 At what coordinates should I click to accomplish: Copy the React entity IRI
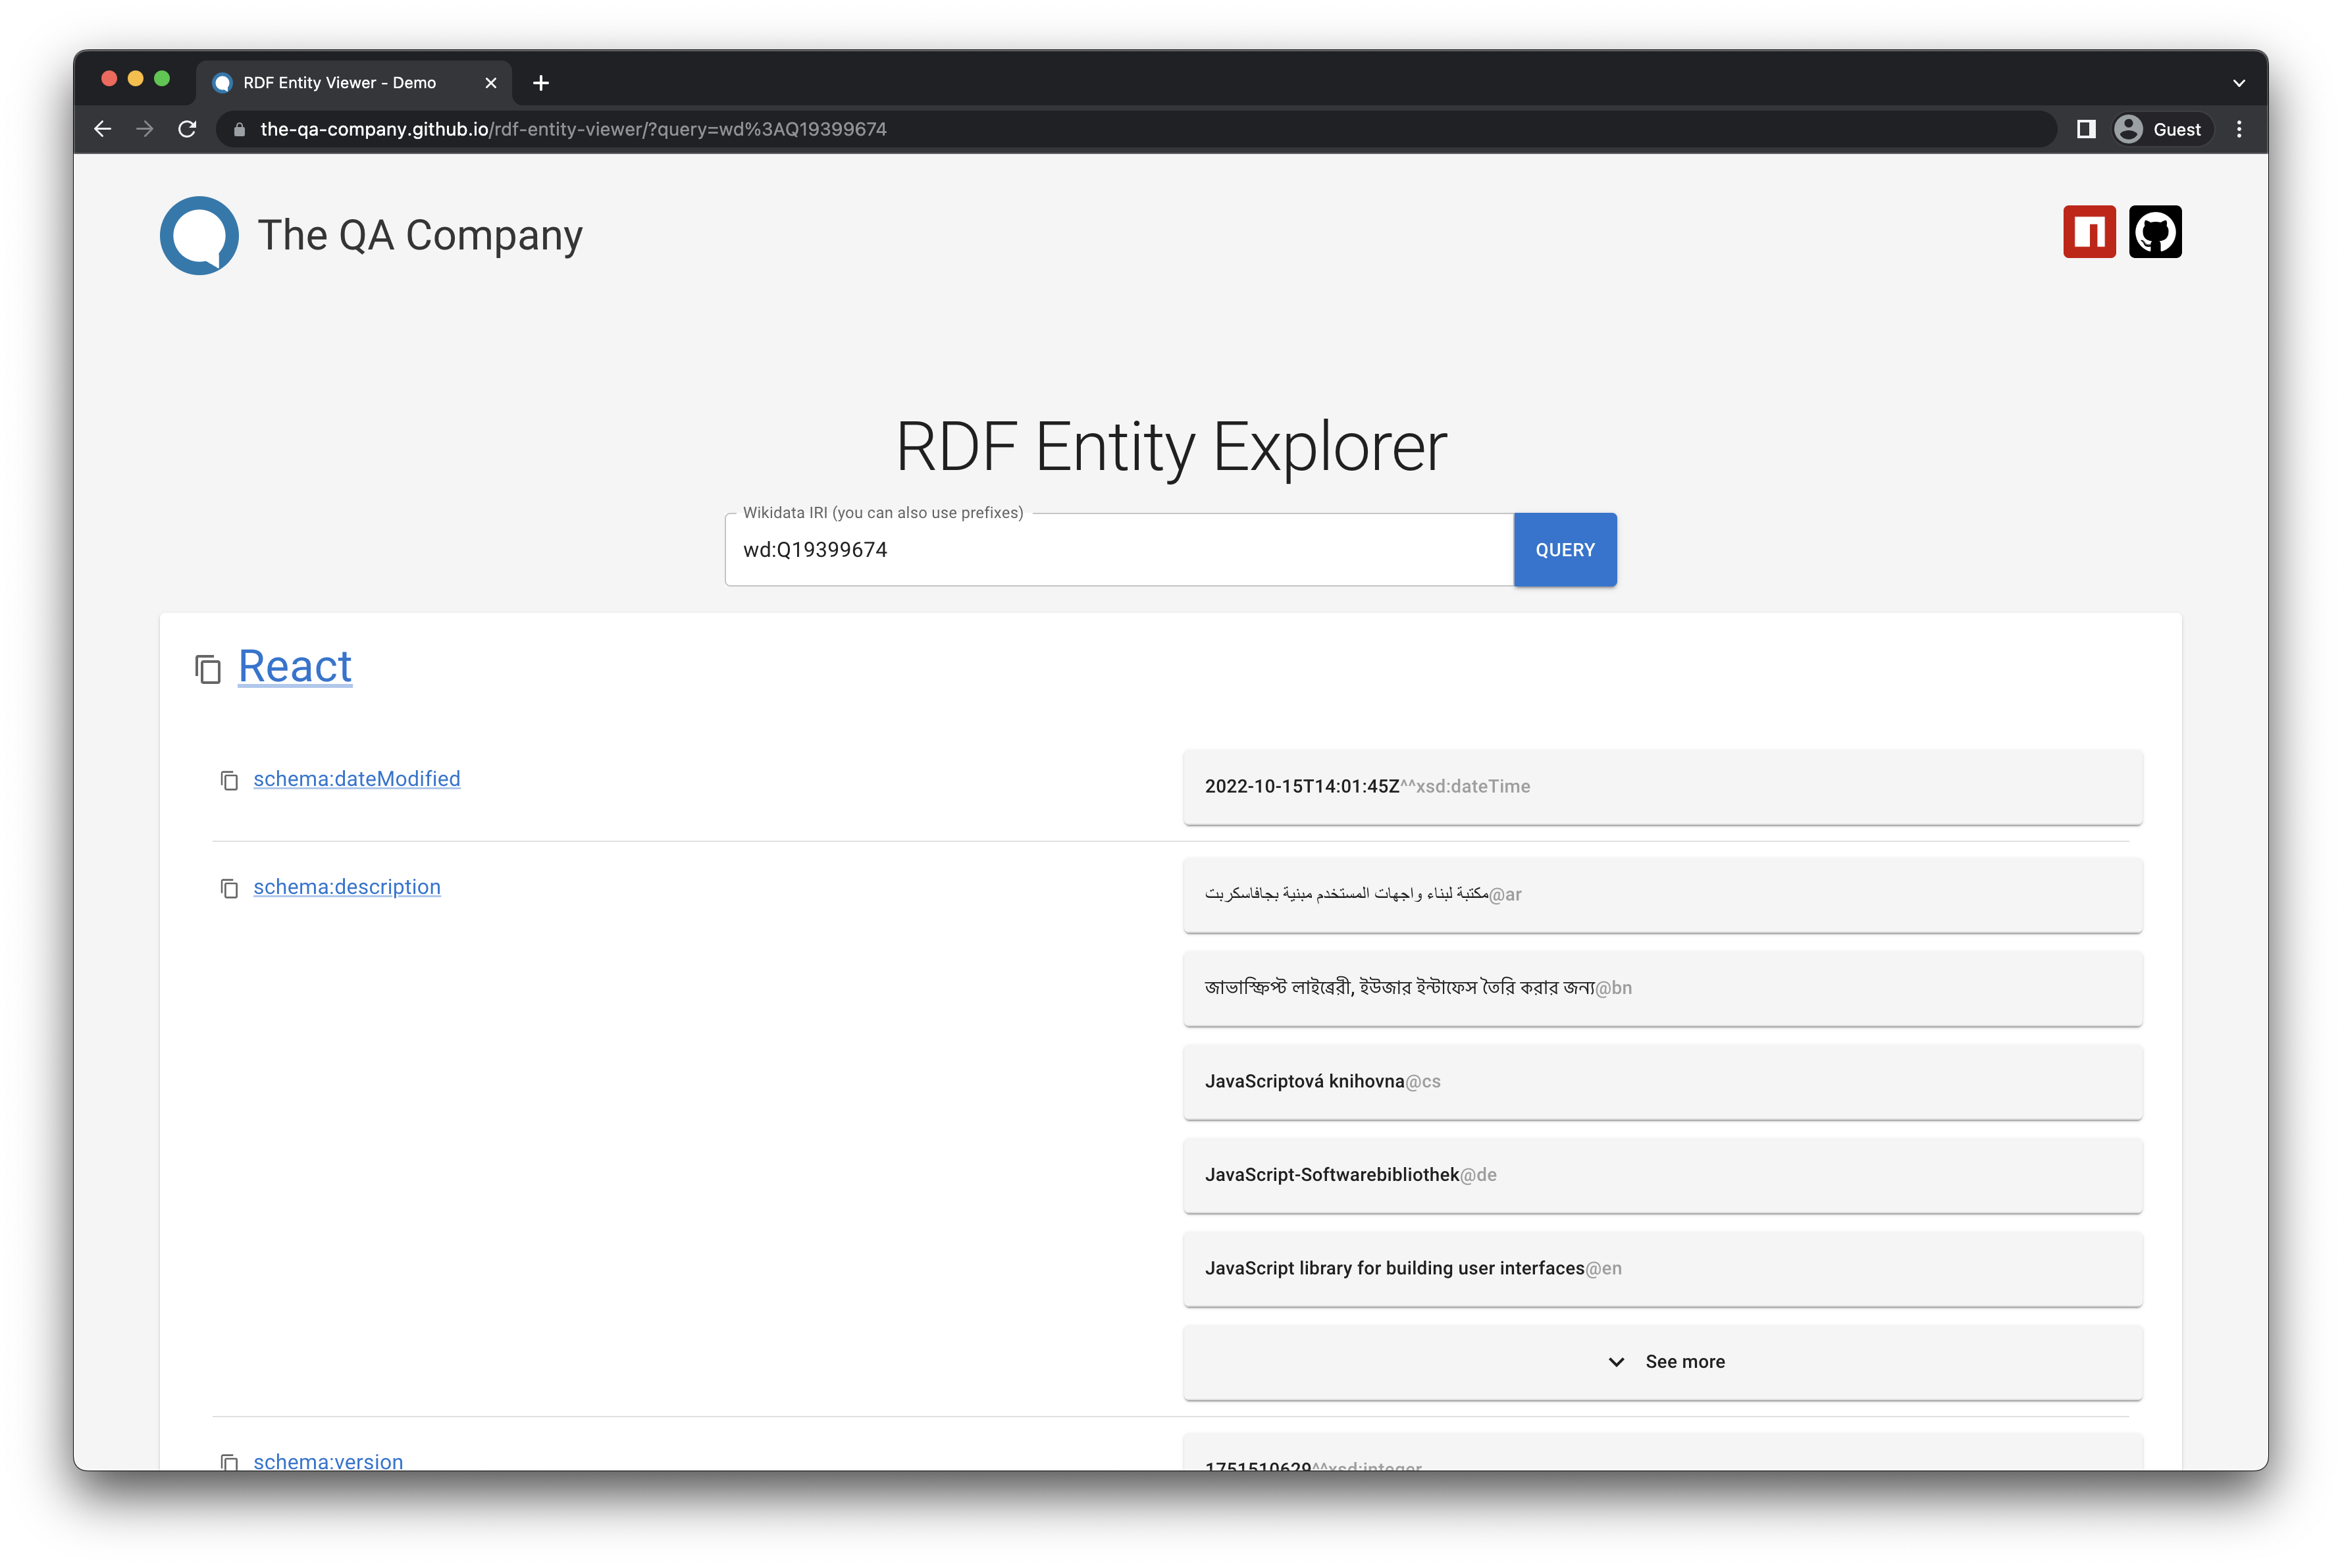click(x=207, y=669)
